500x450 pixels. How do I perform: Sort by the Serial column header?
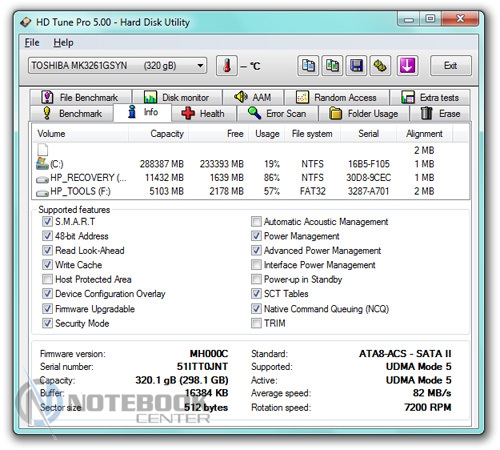tap(368, 134)
